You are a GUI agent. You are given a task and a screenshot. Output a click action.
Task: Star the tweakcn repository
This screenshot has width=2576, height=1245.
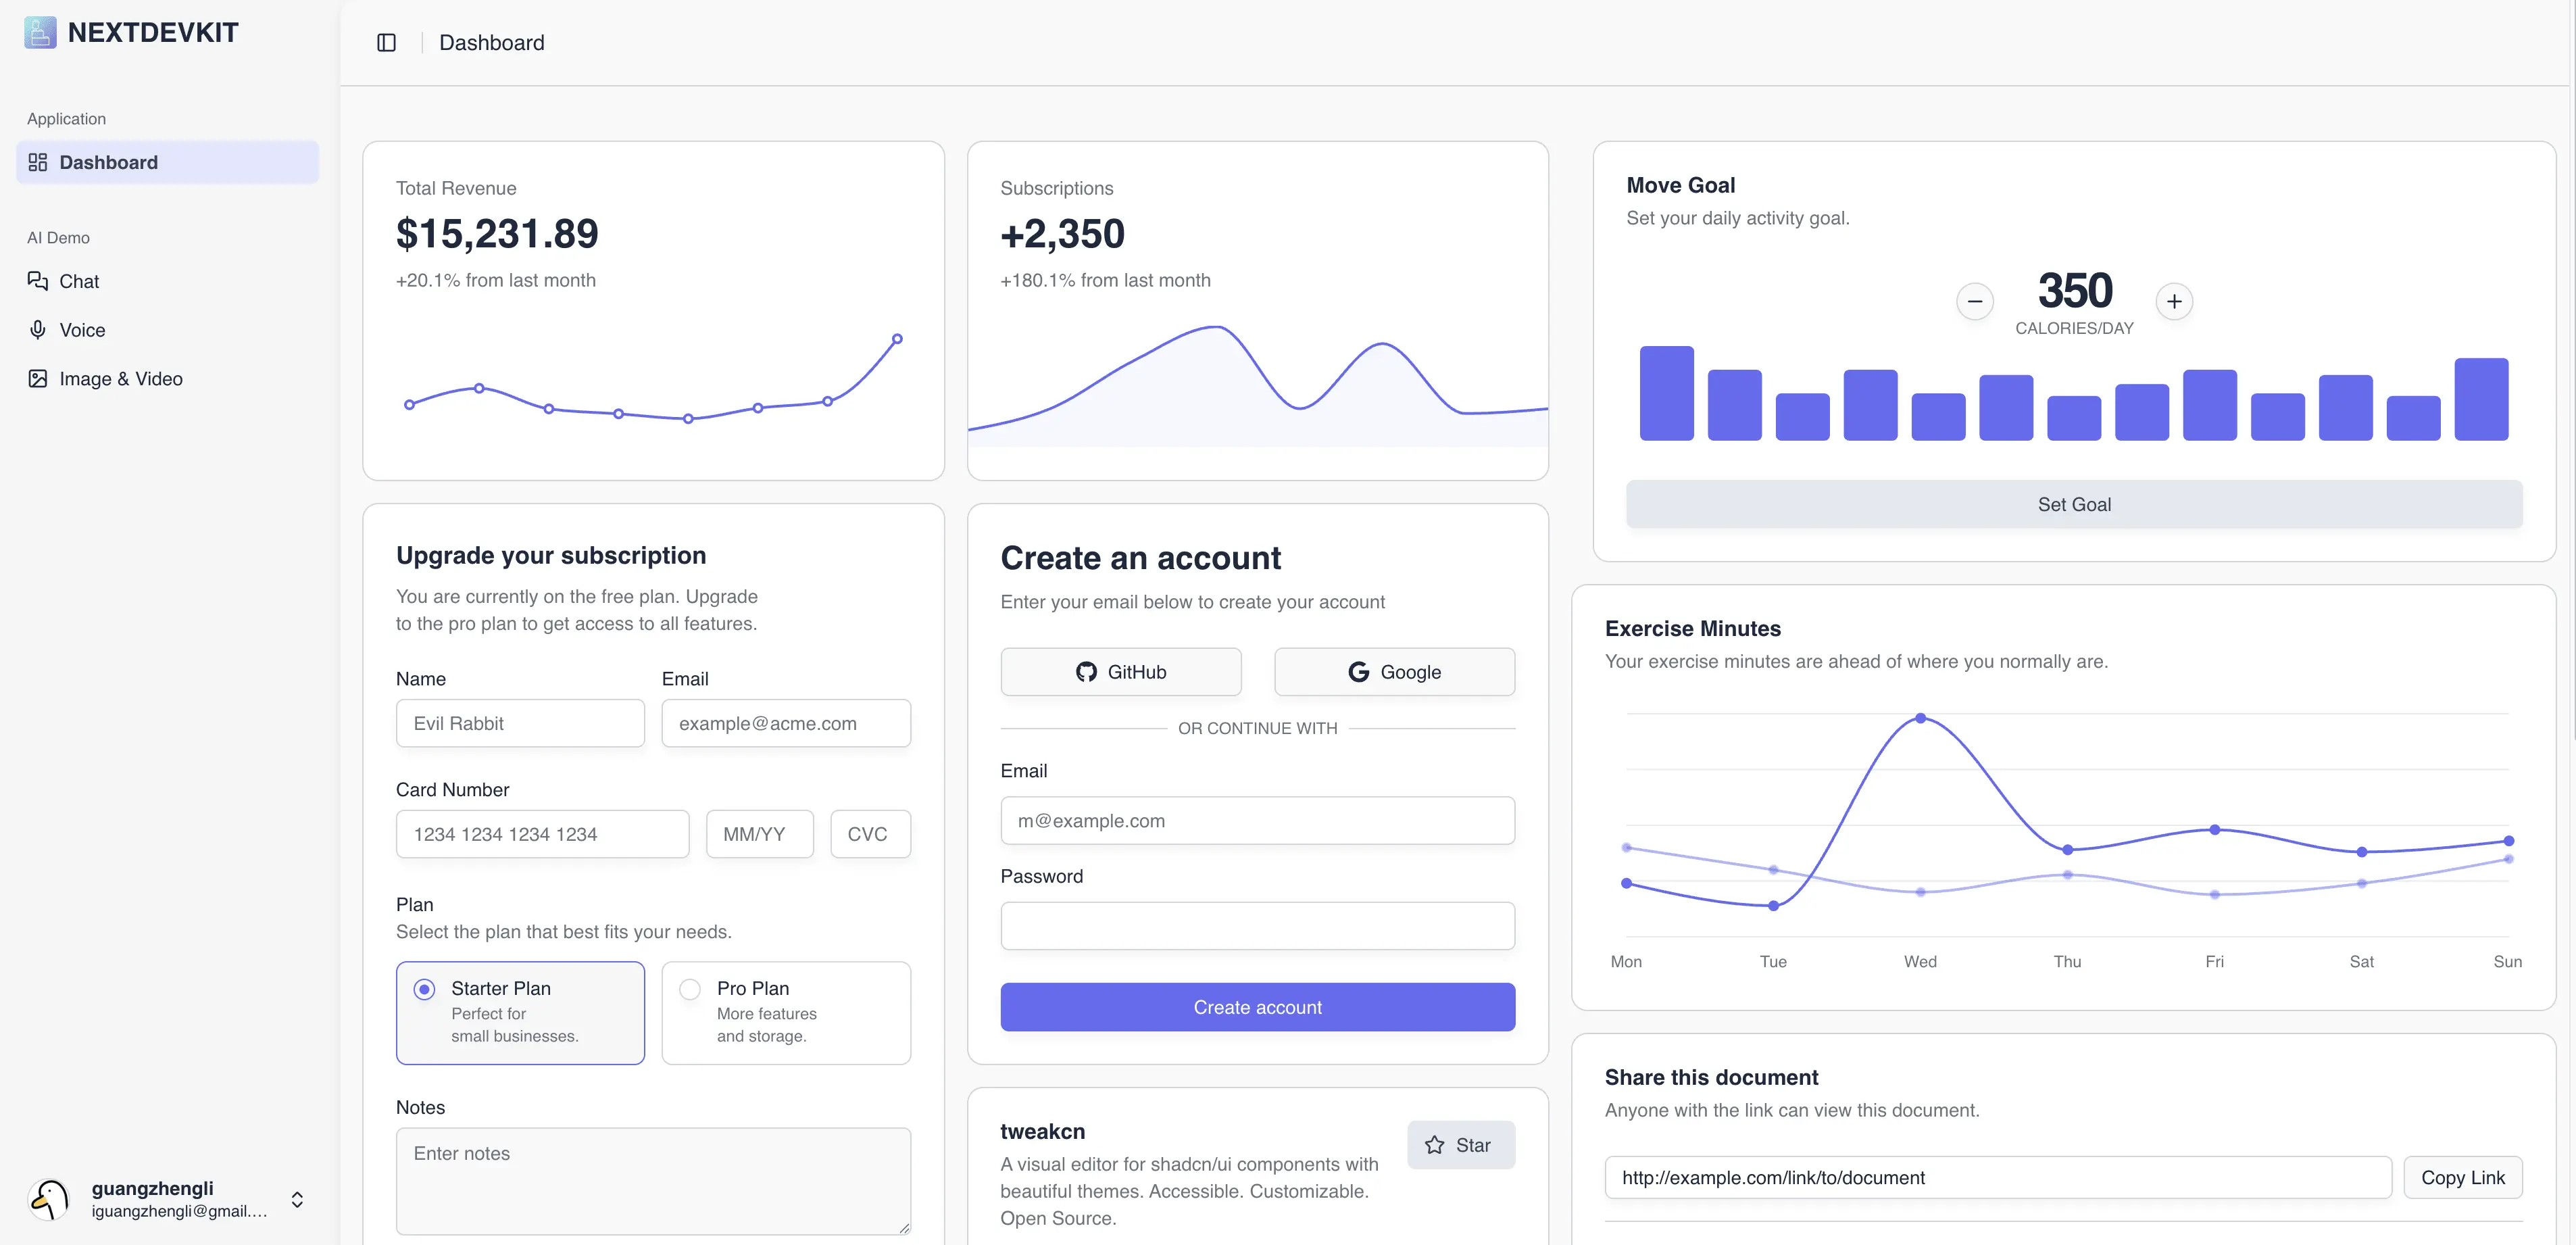(1460, 1144)
